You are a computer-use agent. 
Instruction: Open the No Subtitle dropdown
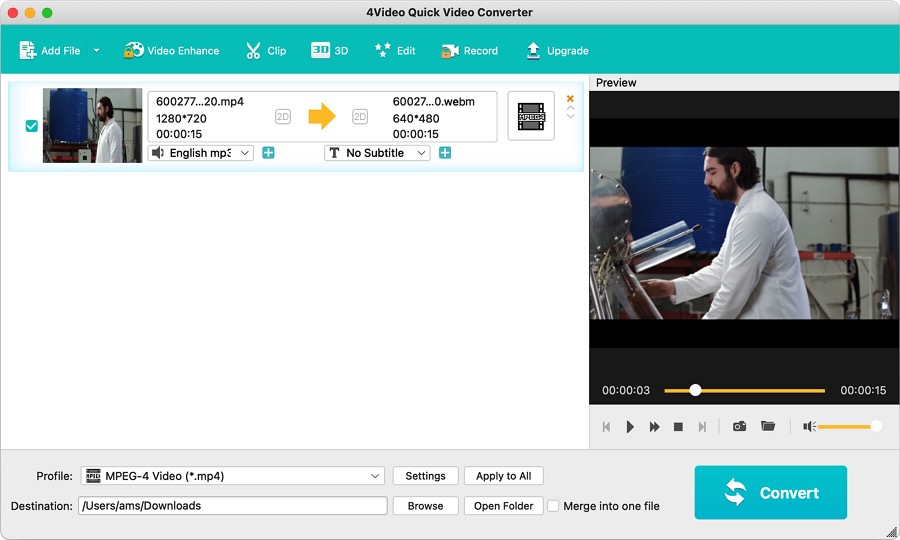(x=421, y=153)
